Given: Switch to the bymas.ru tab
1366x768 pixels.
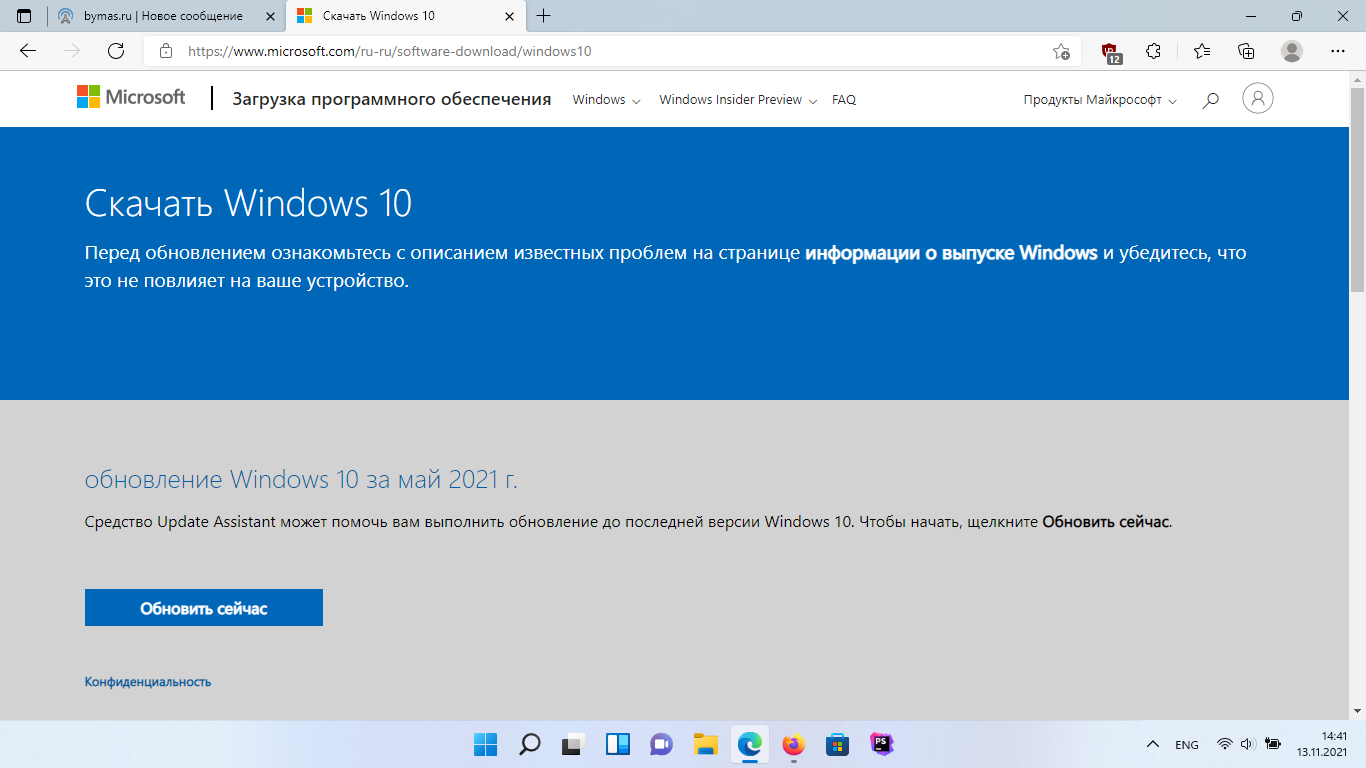Looking at the screenshot, I should [163, 16].
